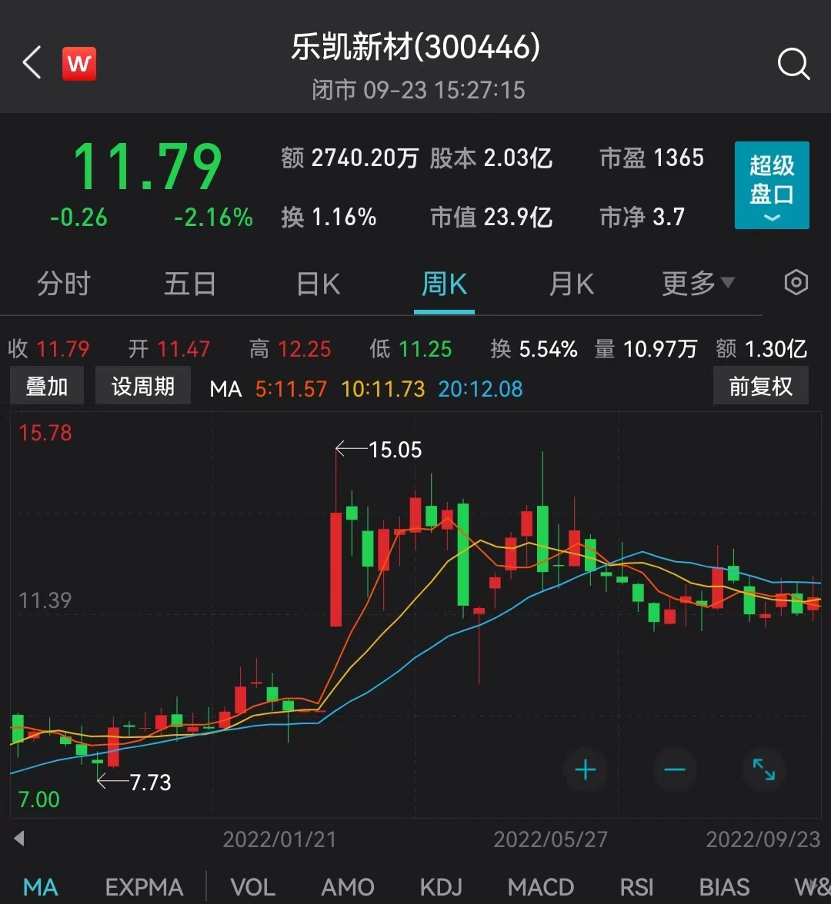Viewport: 832px width, 904px height.
Task: Tap weekly 额 1.30亿 amount
Action: (761, 349)
